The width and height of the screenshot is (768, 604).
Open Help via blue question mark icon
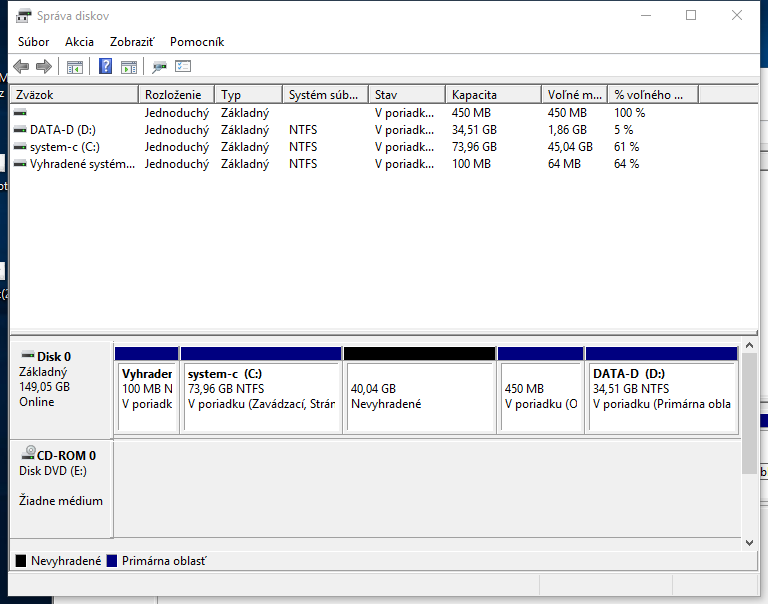pyautogui.click(x=105, y=67)
